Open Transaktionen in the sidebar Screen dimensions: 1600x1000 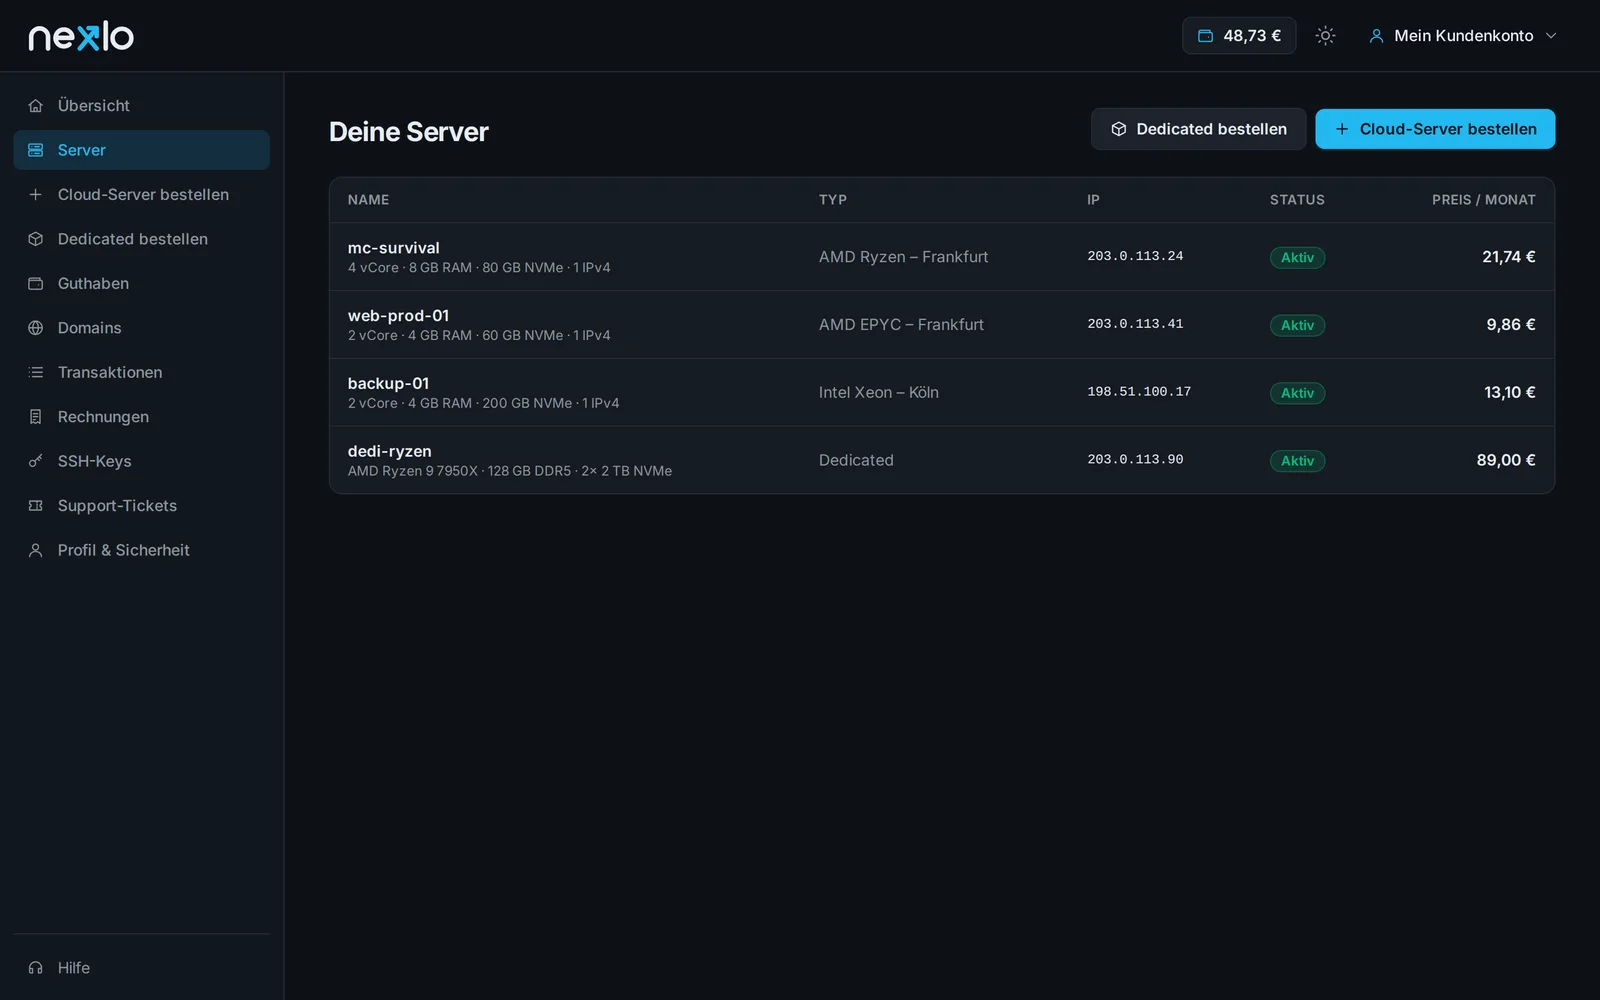(142, 373)
